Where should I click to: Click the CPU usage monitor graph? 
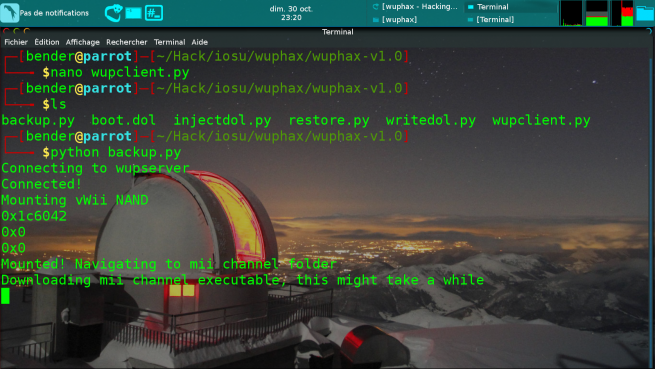click(571, 13)
